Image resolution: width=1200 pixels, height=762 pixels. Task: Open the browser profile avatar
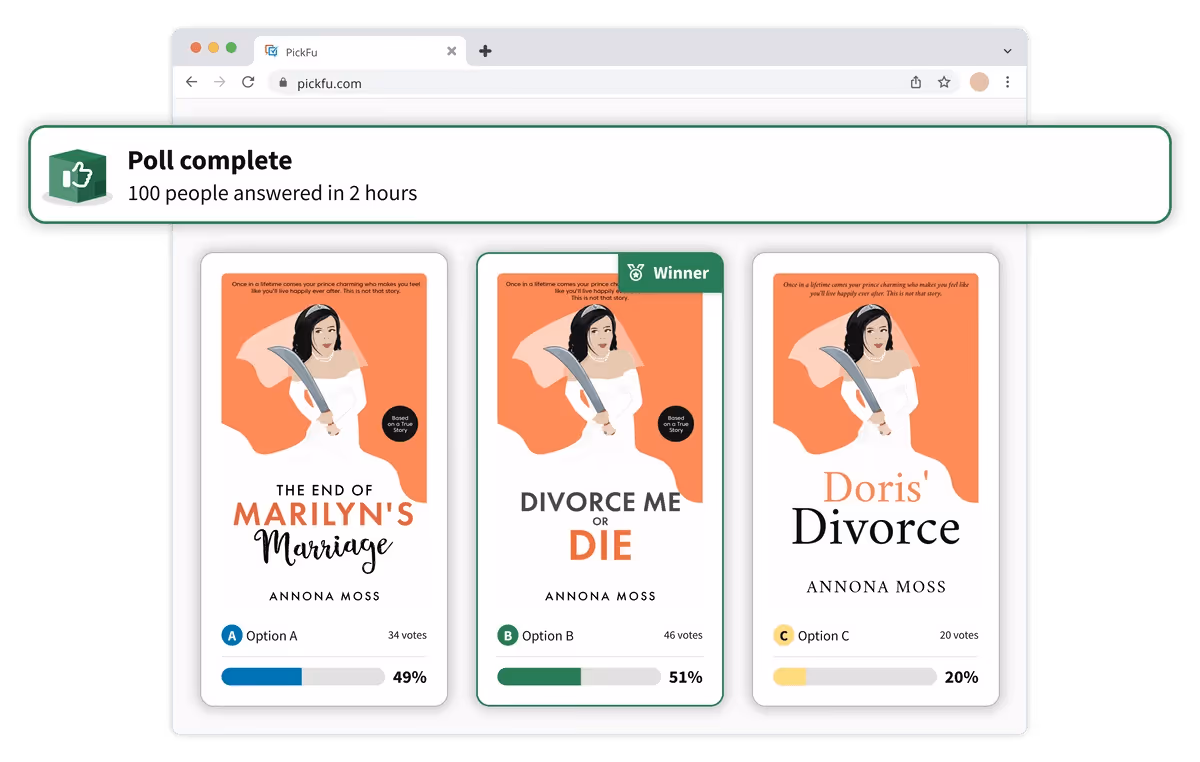click(979, 82)
